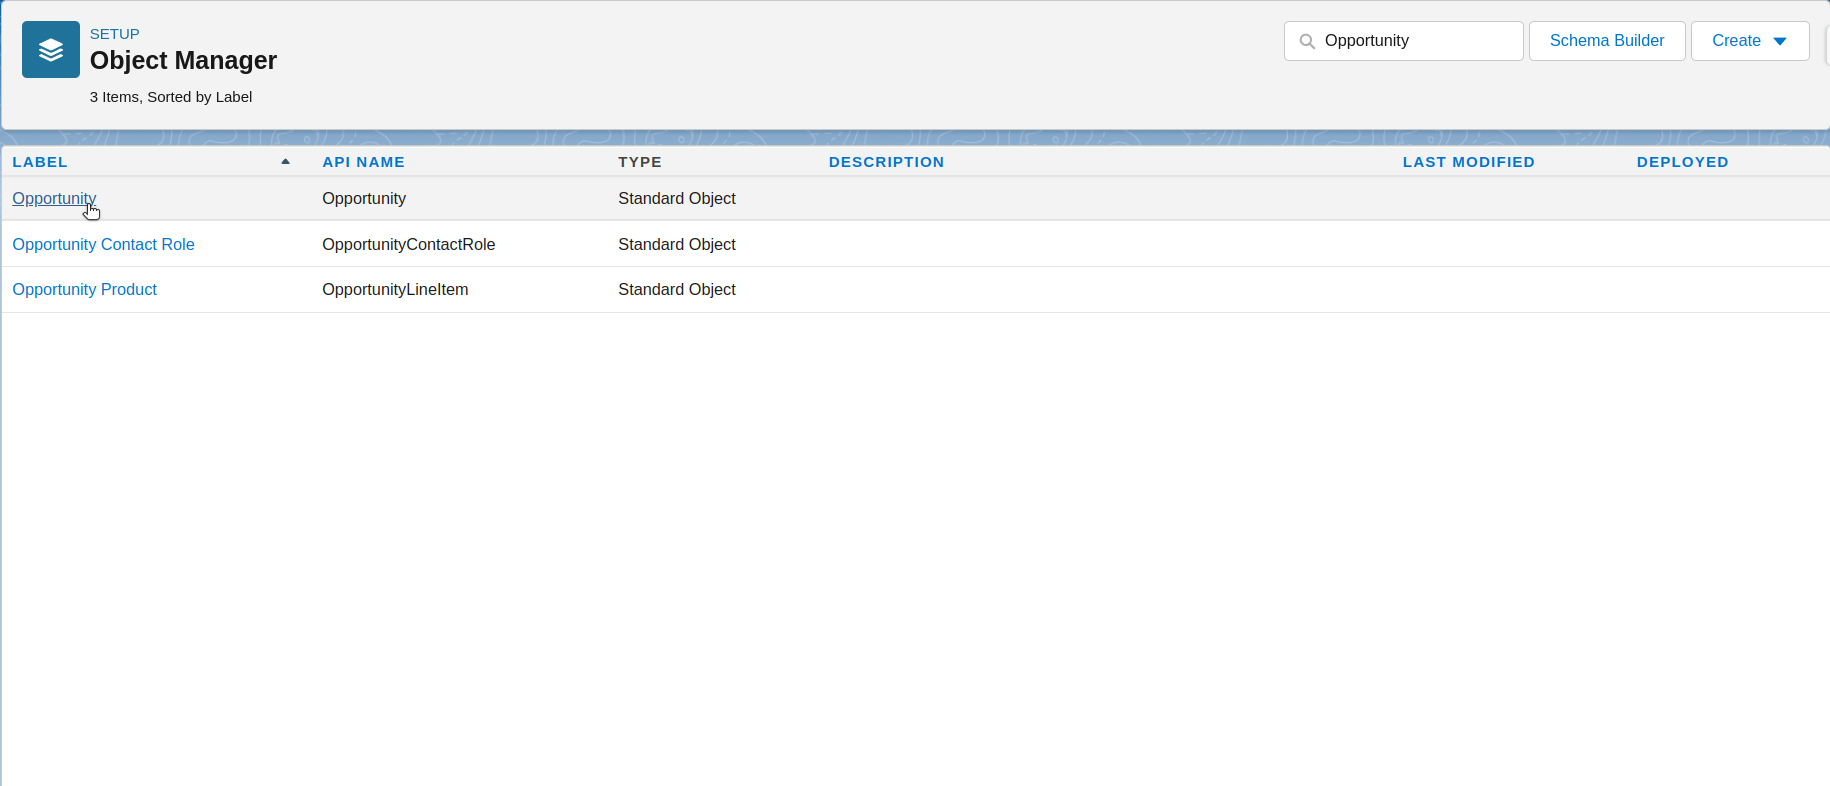Open the Opportunity Contact Role object
Screen dimensions: 1830x786
103,244
